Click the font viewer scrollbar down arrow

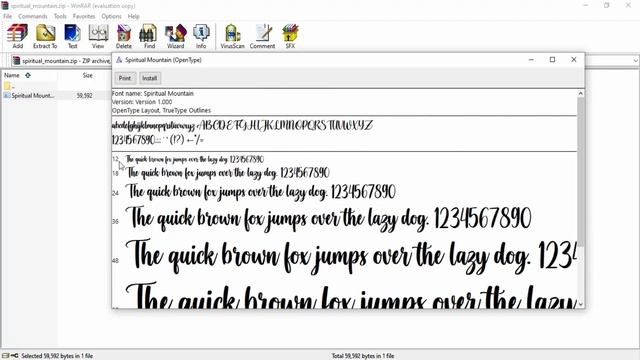click(x=580, y=304)
